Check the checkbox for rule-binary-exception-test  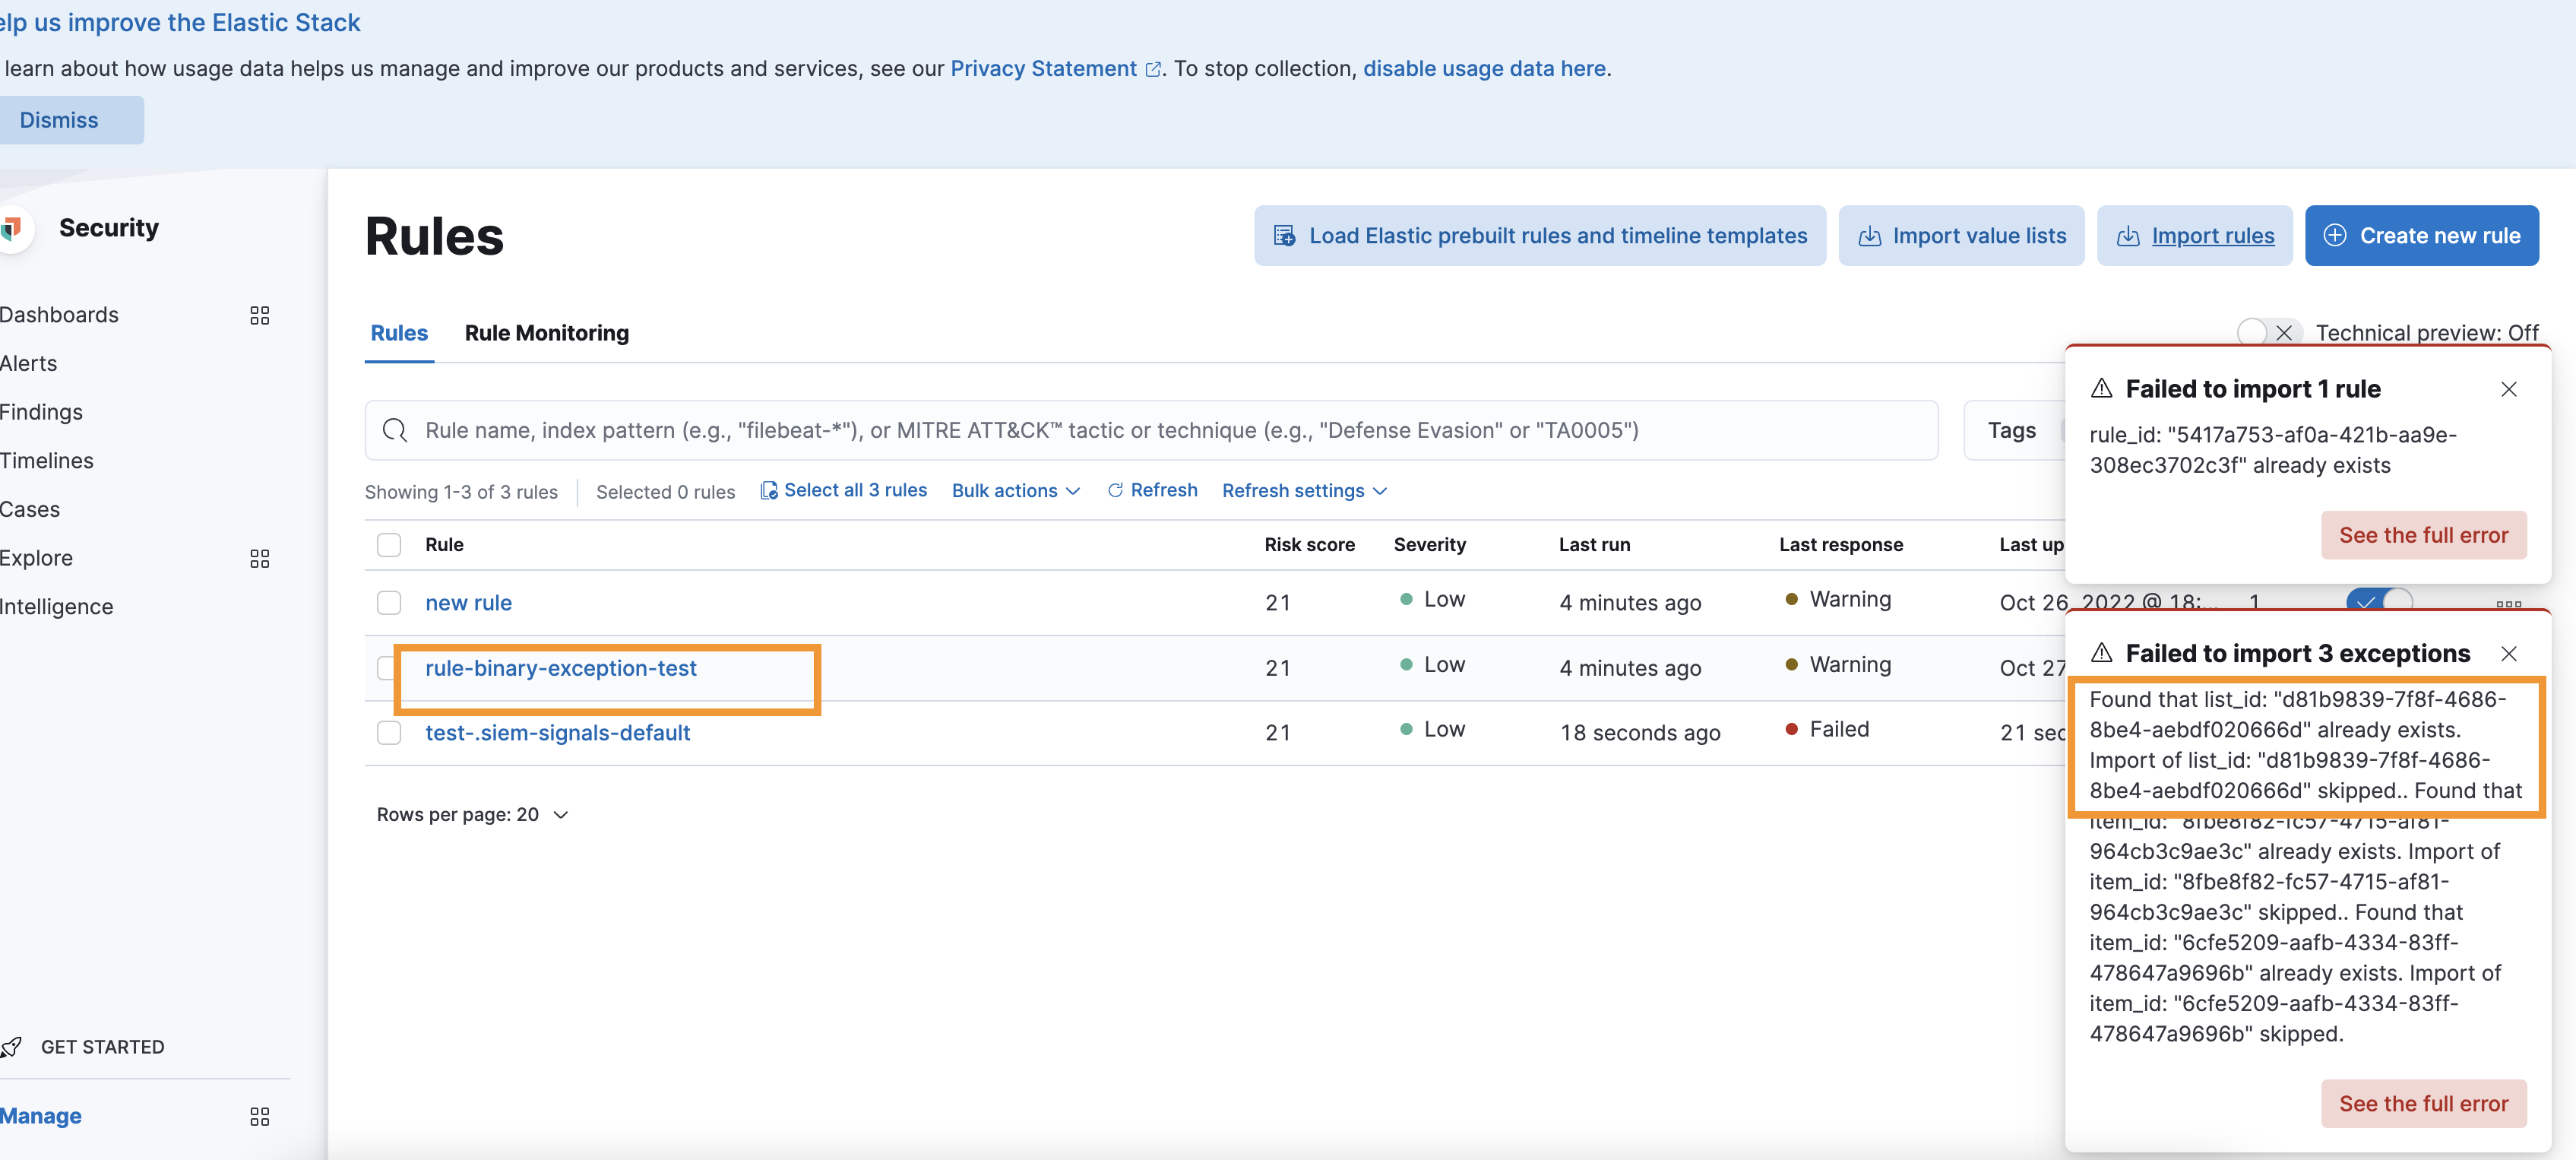(389, 667)
